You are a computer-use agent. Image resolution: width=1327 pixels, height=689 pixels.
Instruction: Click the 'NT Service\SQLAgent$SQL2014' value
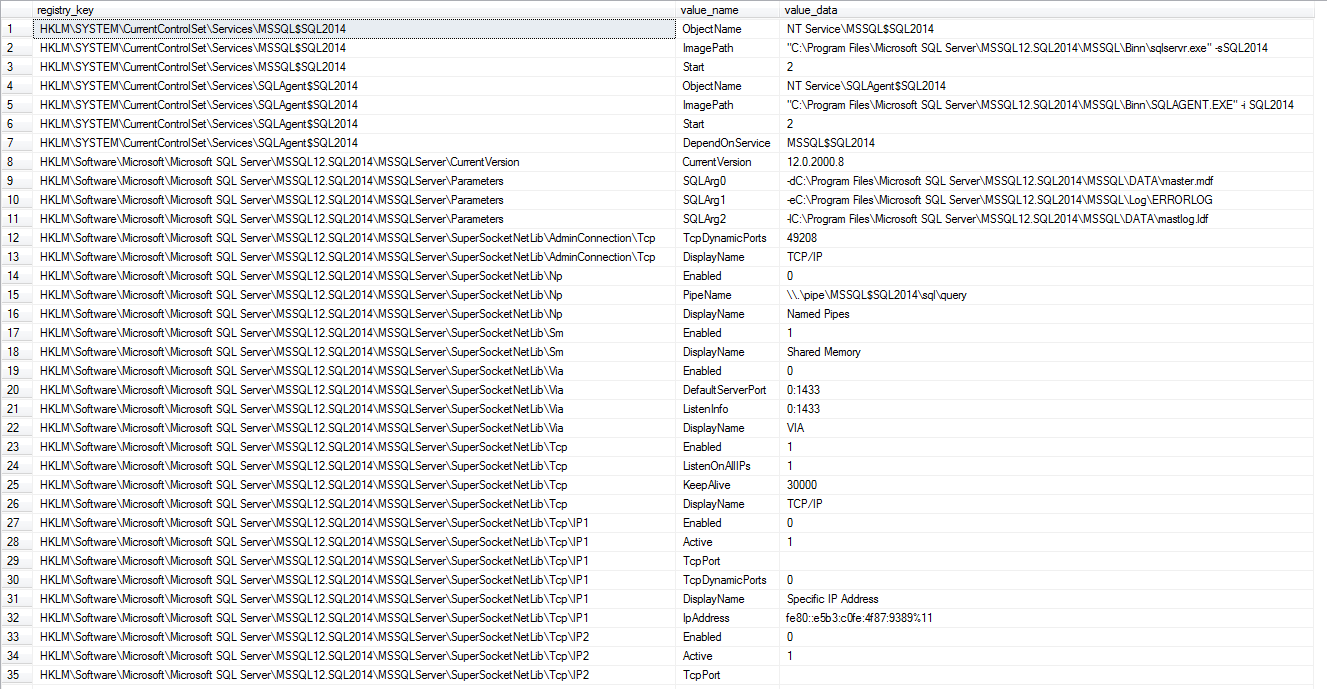pyautogui.click(x=866, y=86)
